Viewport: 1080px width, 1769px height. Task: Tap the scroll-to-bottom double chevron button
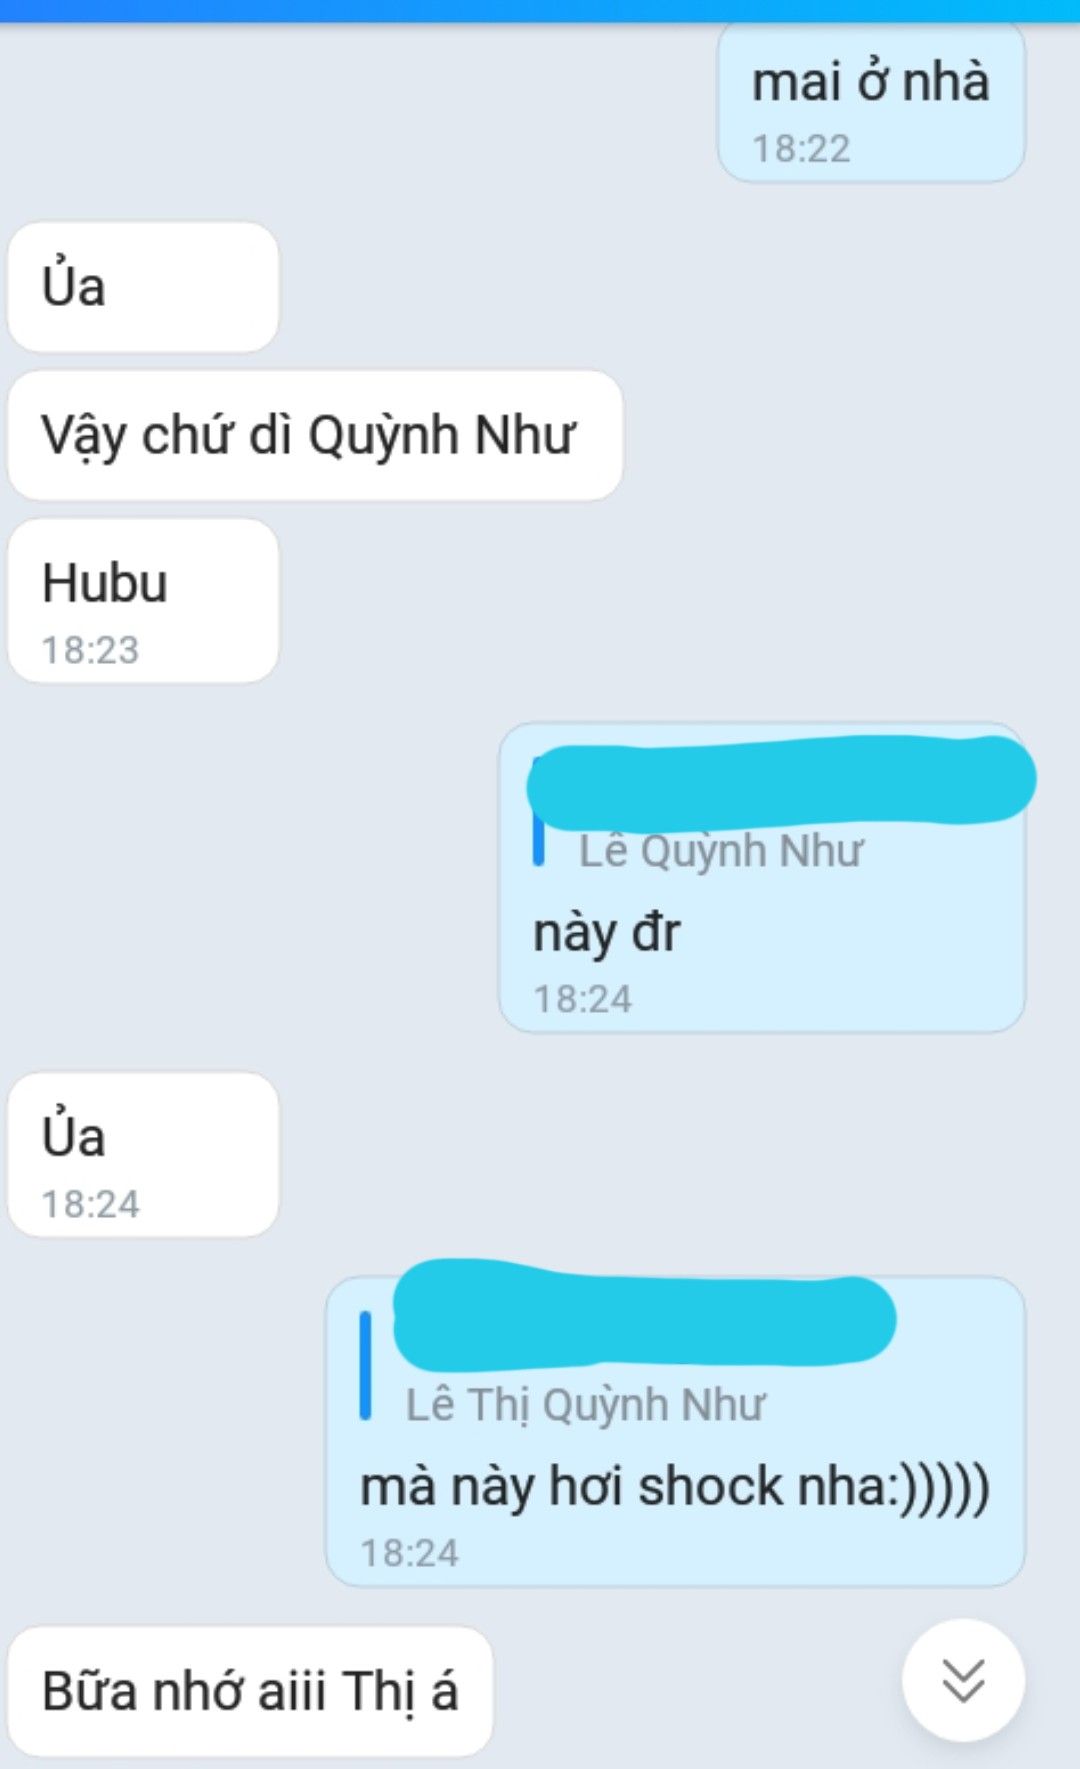coord(963,1680)
